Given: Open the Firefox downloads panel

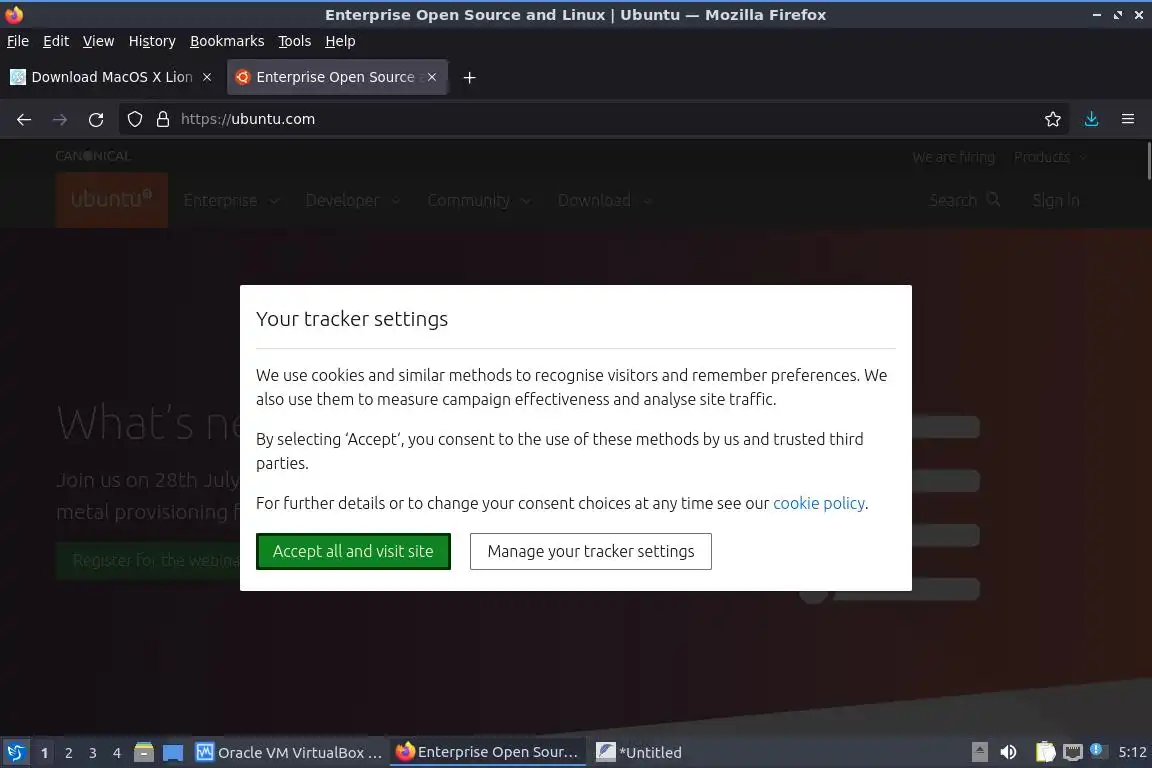Looking at the screenshot, I should point(1091,119).
